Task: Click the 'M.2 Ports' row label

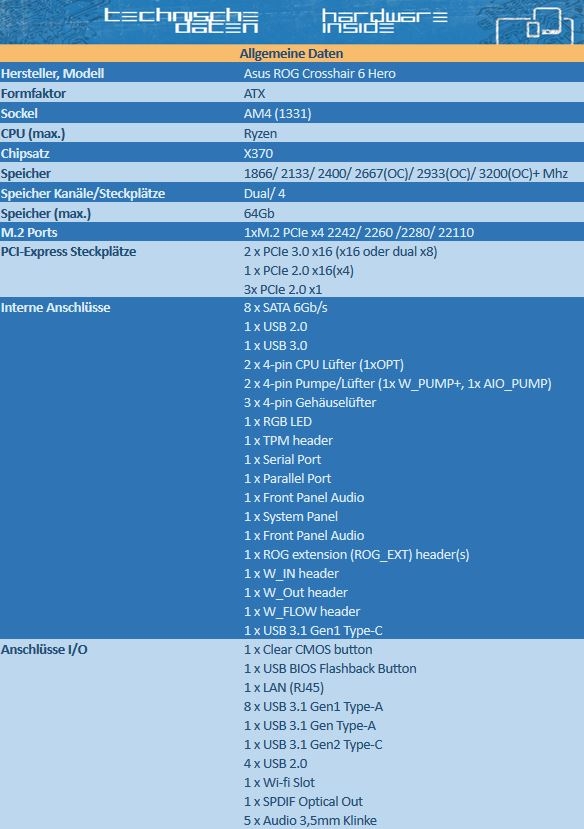Action: (x=29, y=233)
